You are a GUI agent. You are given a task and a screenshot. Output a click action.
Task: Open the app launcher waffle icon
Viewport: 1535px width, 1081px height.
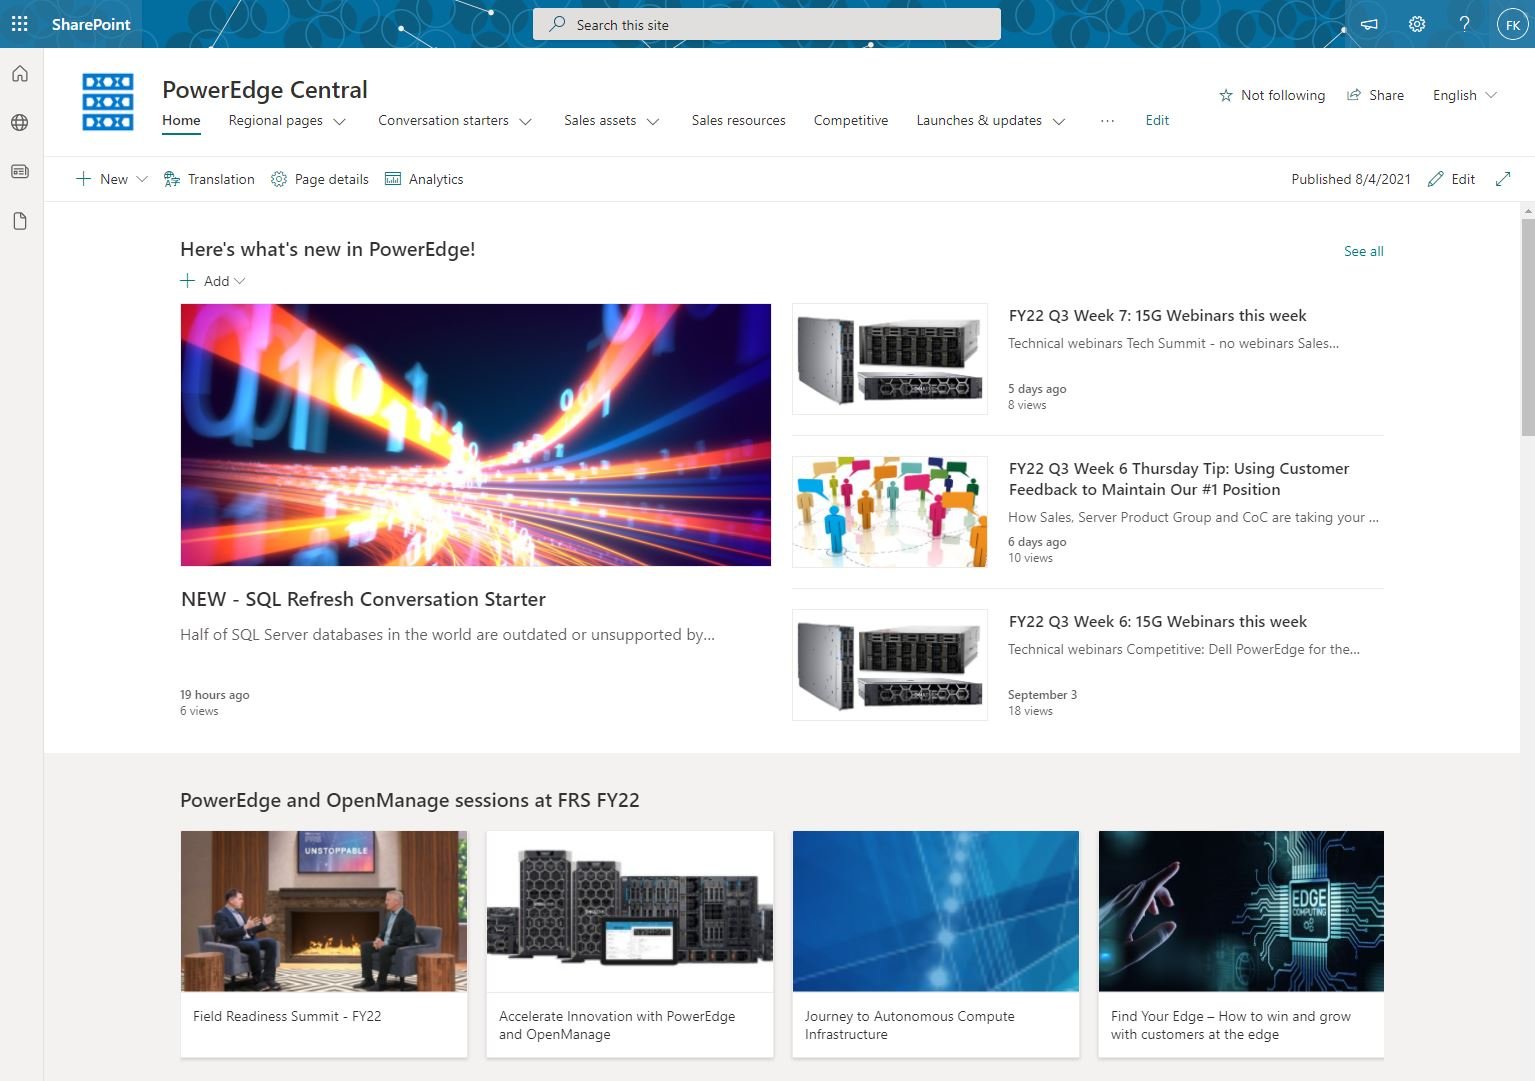(x=20, y=24)
